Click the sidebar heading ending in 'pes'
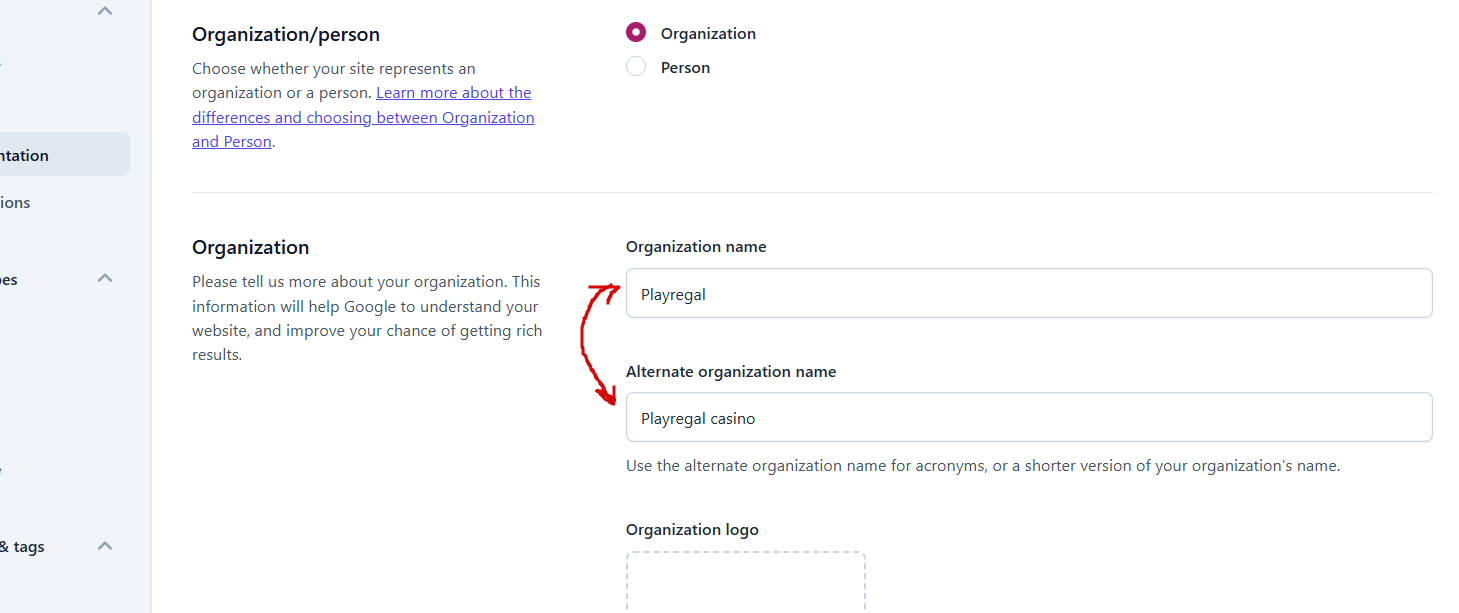 coord(10,280)
